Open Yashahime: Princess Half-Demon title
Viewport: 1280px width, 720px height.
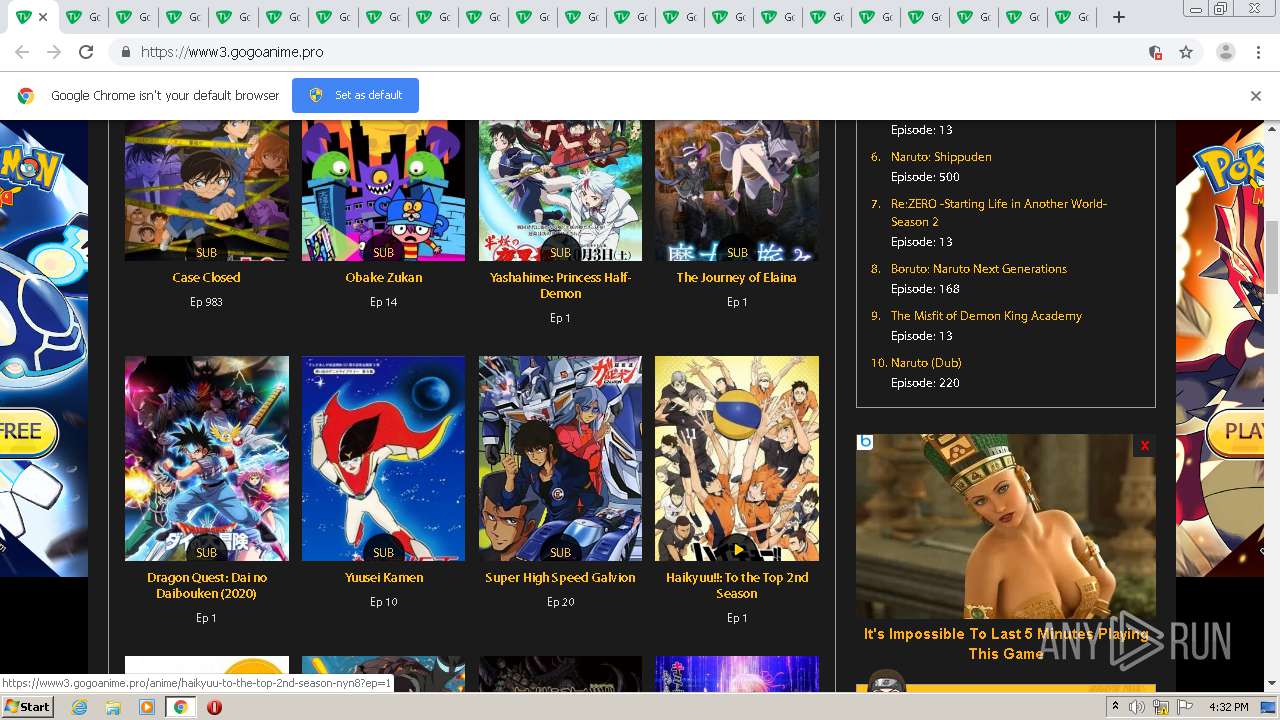tap(560, 286)
